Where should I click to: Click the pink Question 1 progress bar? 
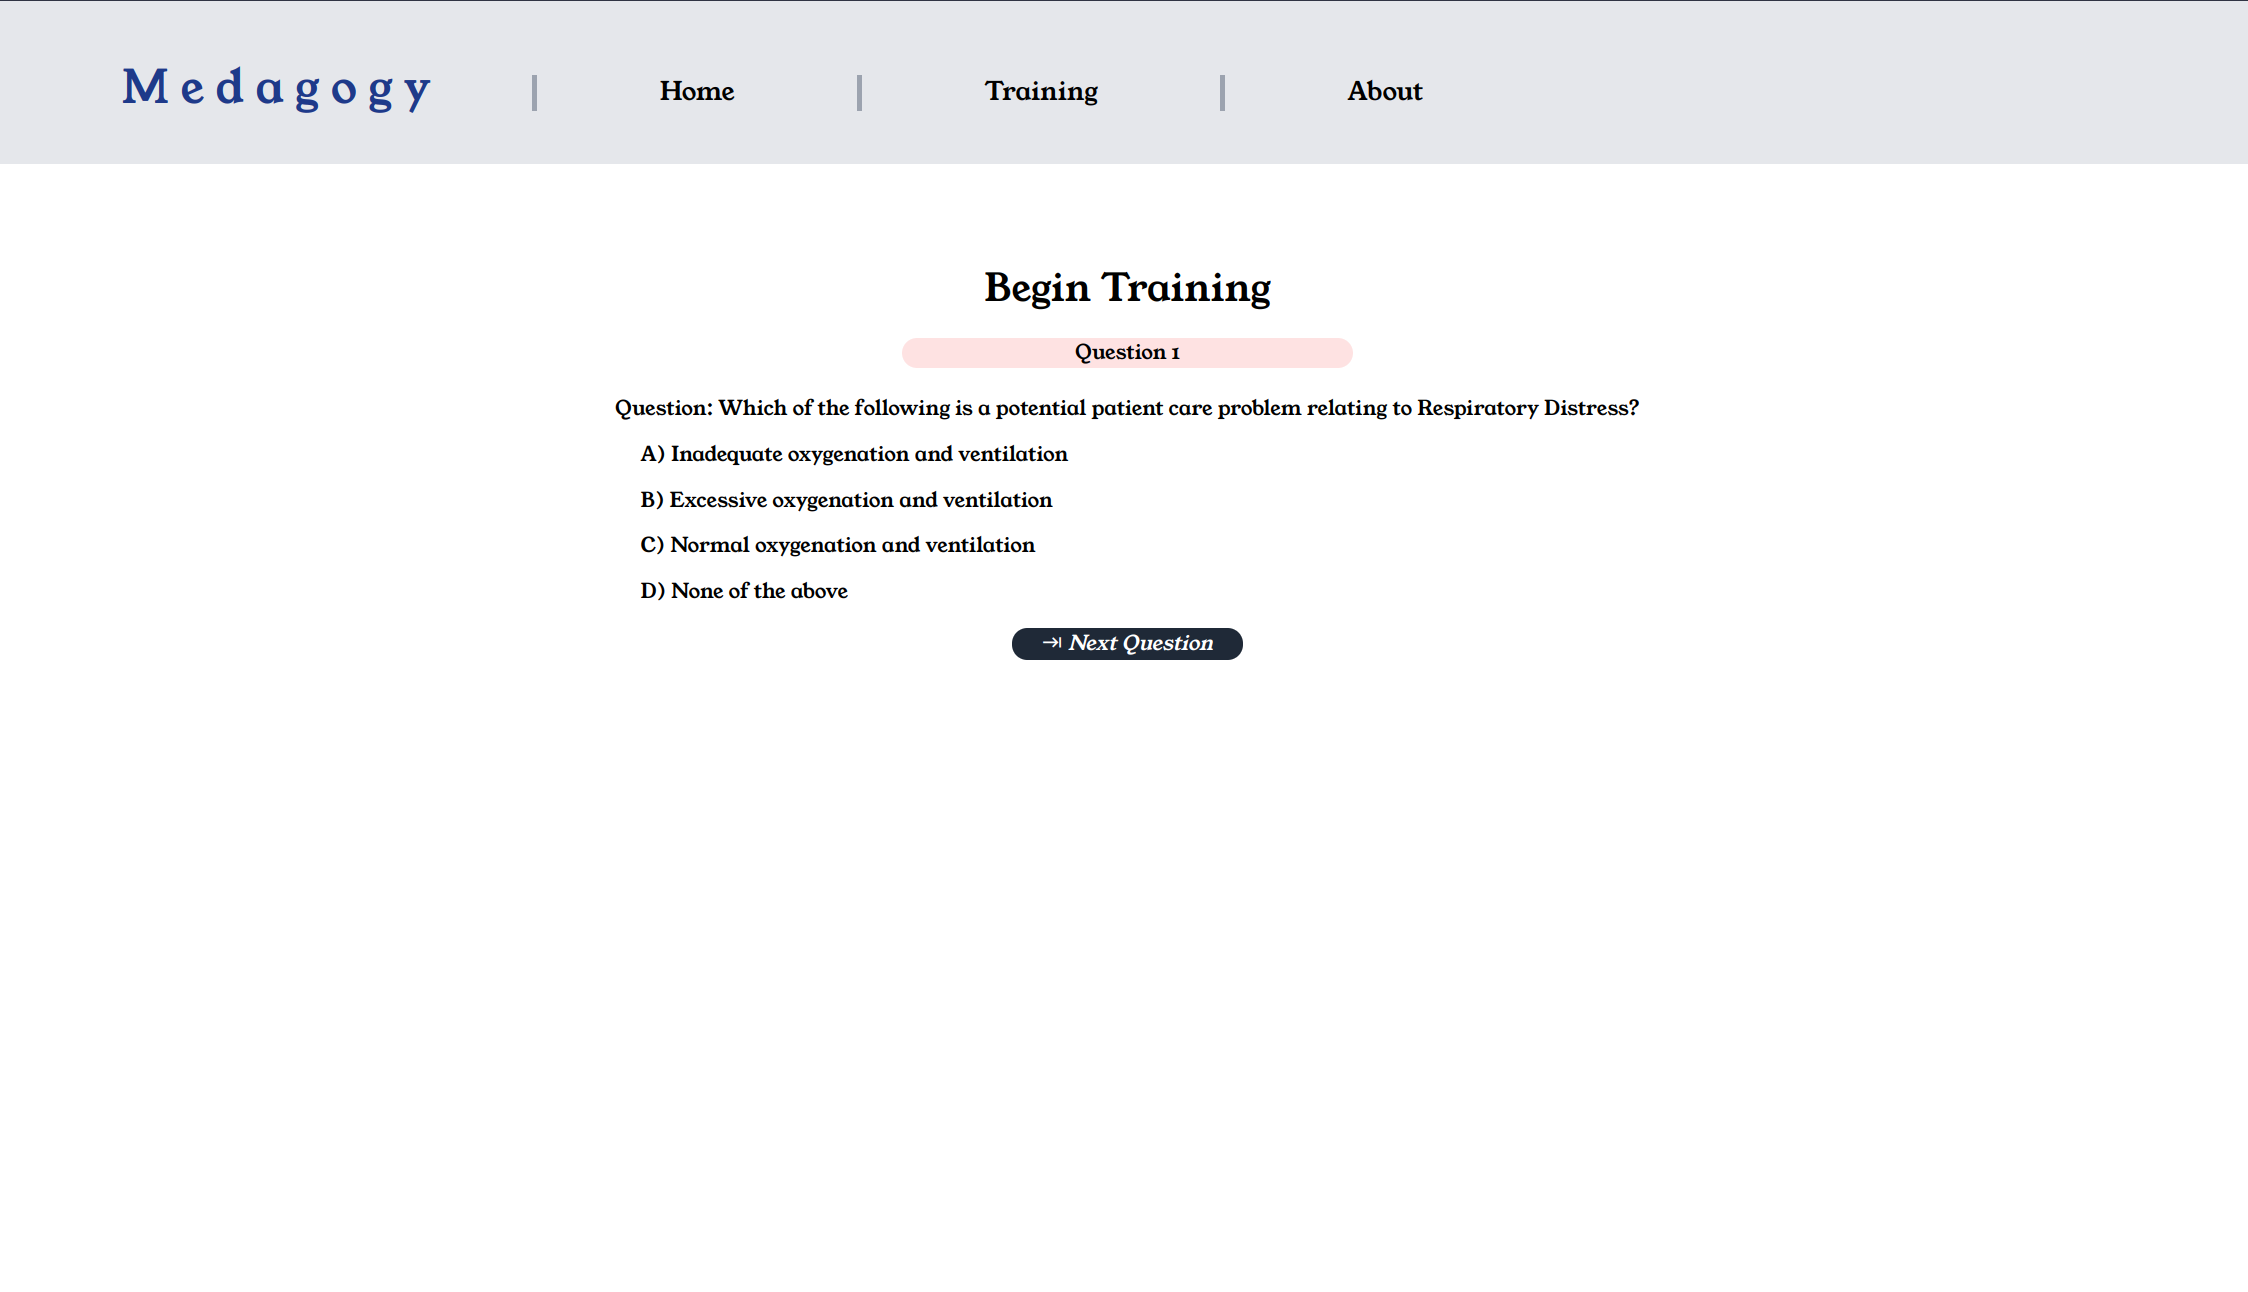pyautogui.click(x=1127, y=353)
